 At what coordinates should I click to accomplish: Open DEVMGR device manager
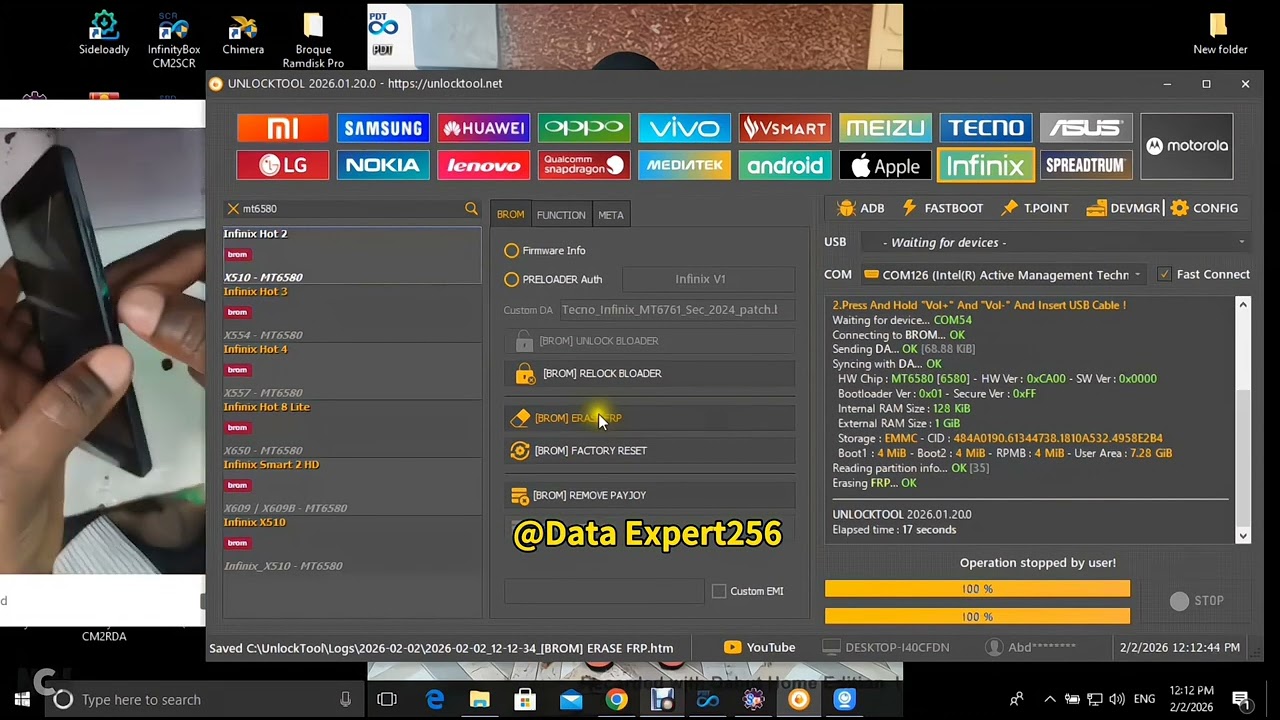(1123, 208)
